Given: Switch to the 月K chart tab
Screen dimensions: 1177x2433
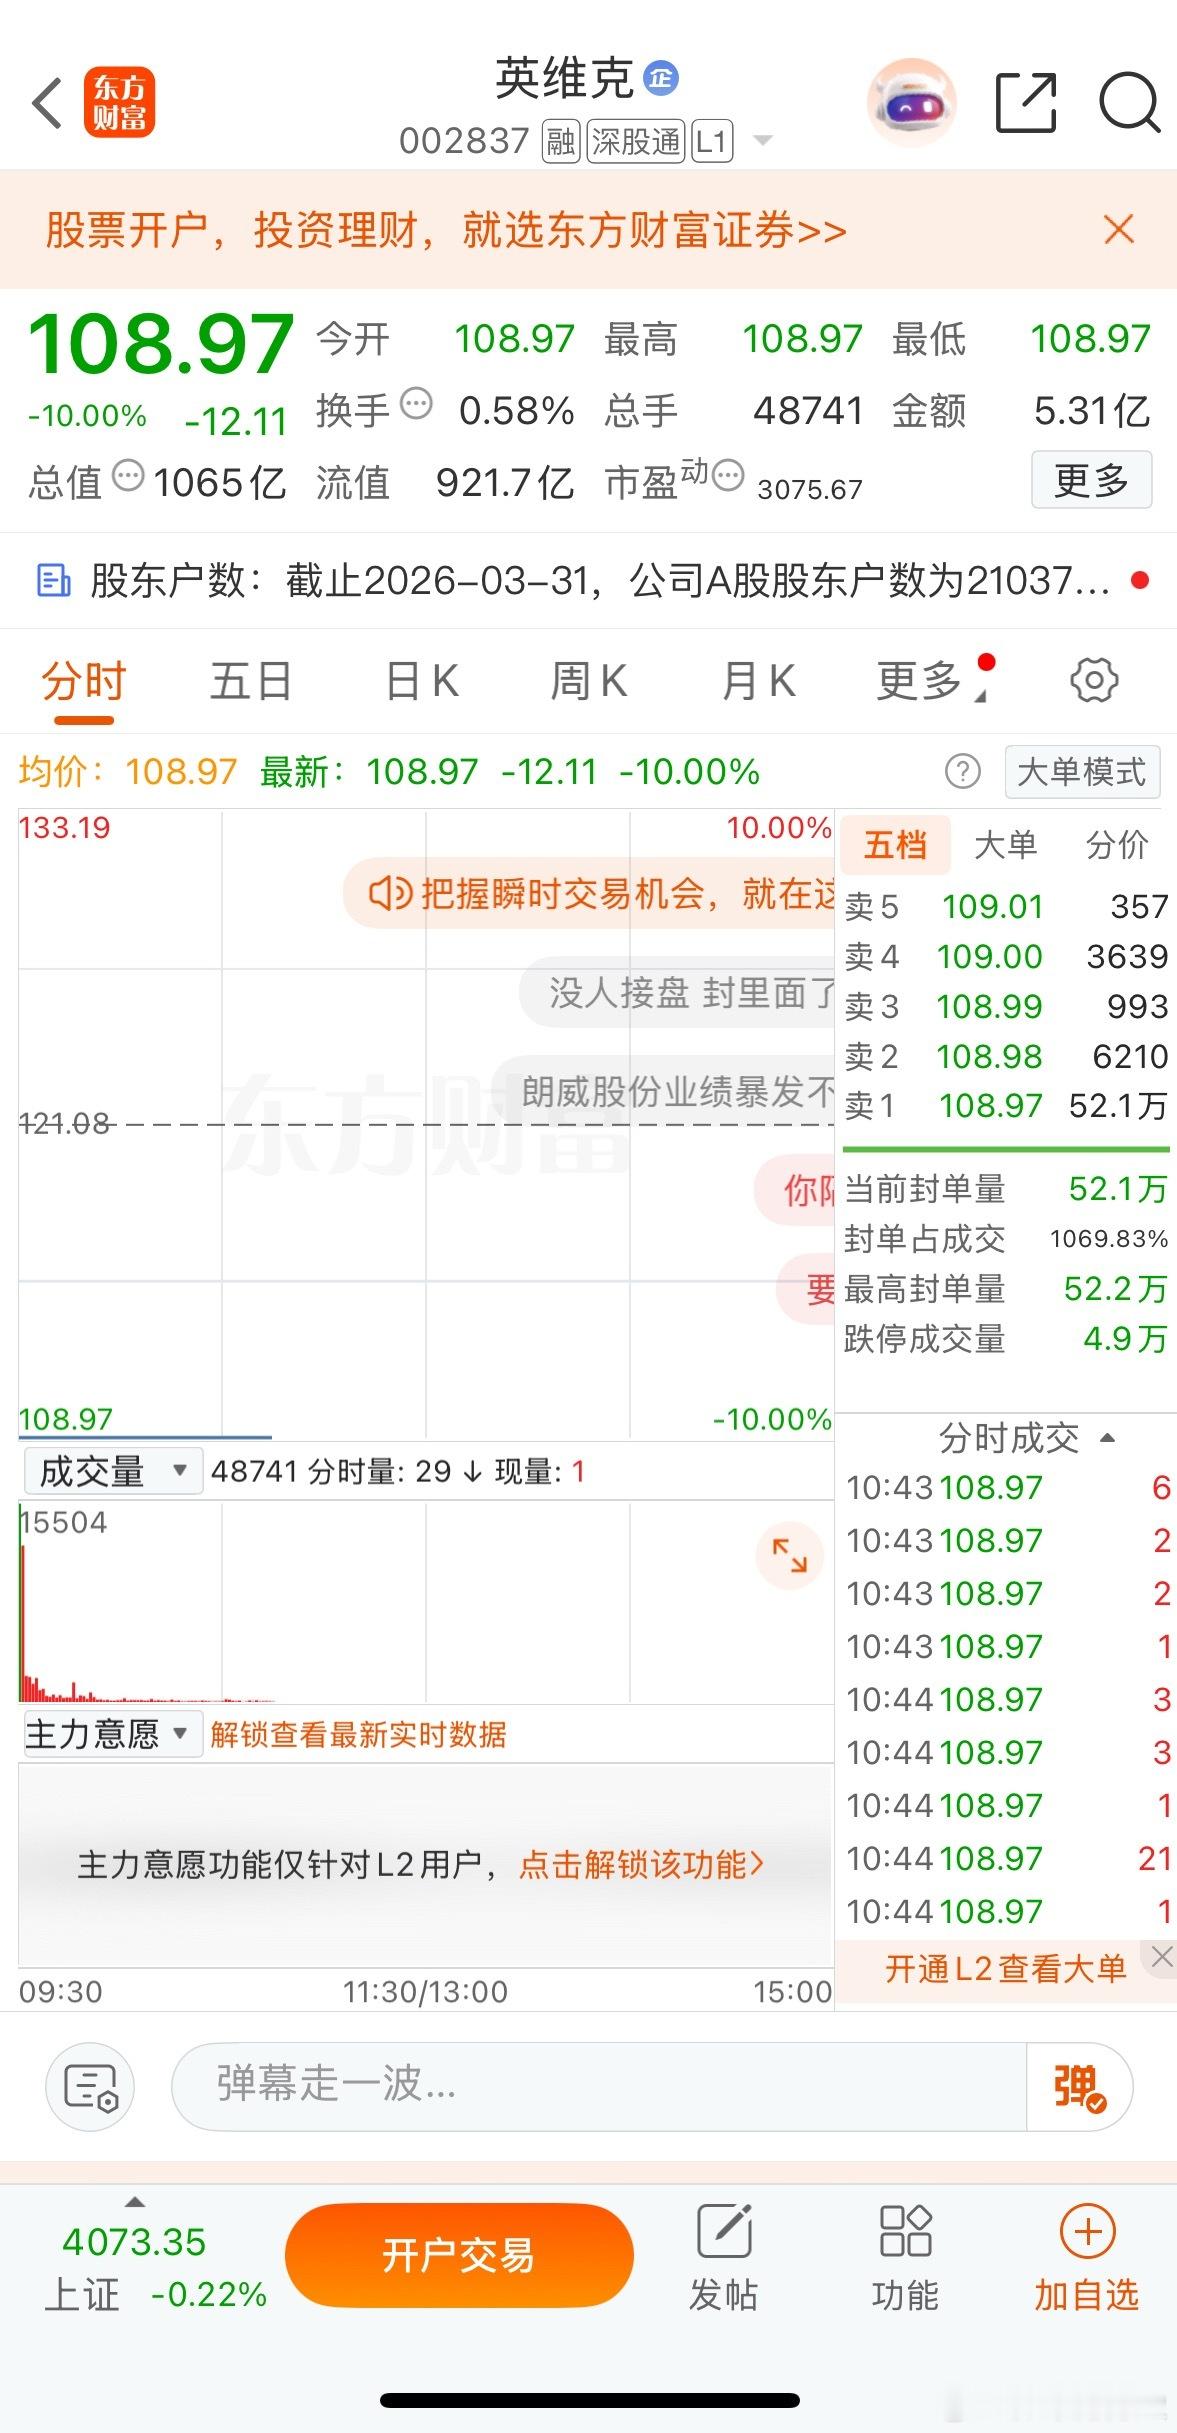Looking at the screenshot, I should pos(758,682).
